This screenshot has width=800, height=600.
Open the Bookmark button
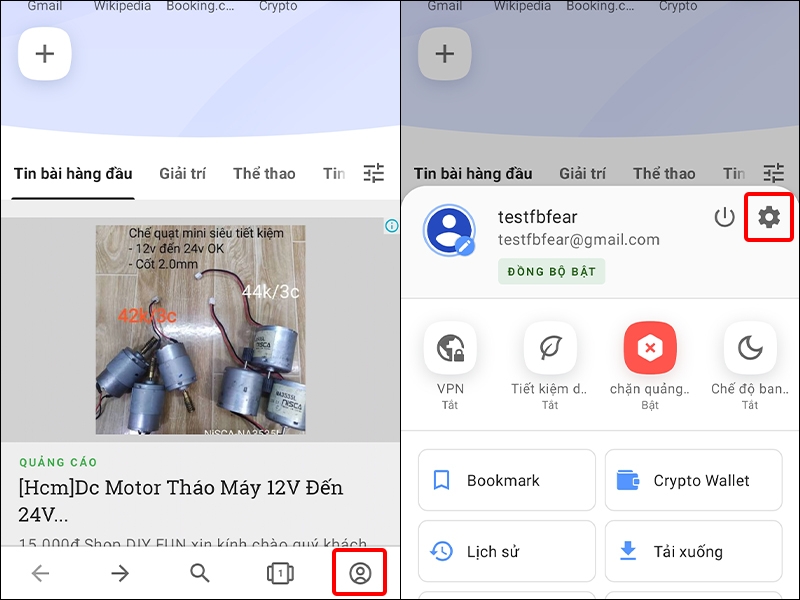point(507,480)
